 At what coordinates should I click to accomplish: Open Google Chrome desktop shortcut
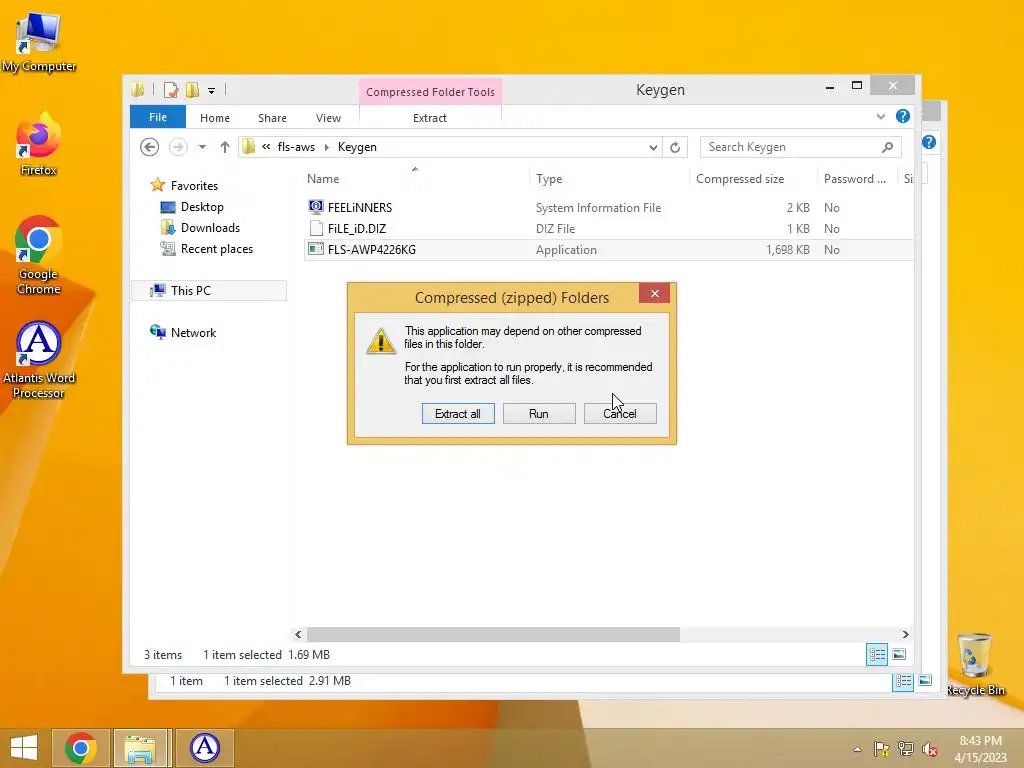point(39,255)
